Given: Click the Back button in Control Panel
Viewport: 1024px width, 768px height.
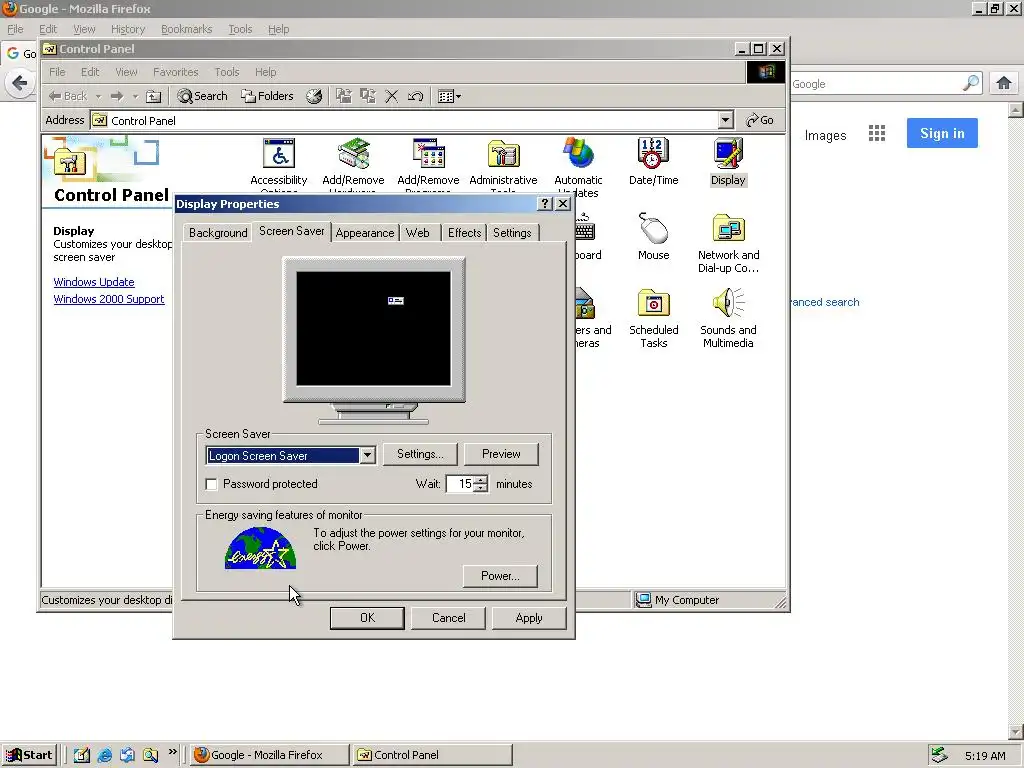Looking at the screenshot, I should click(68, 96).
